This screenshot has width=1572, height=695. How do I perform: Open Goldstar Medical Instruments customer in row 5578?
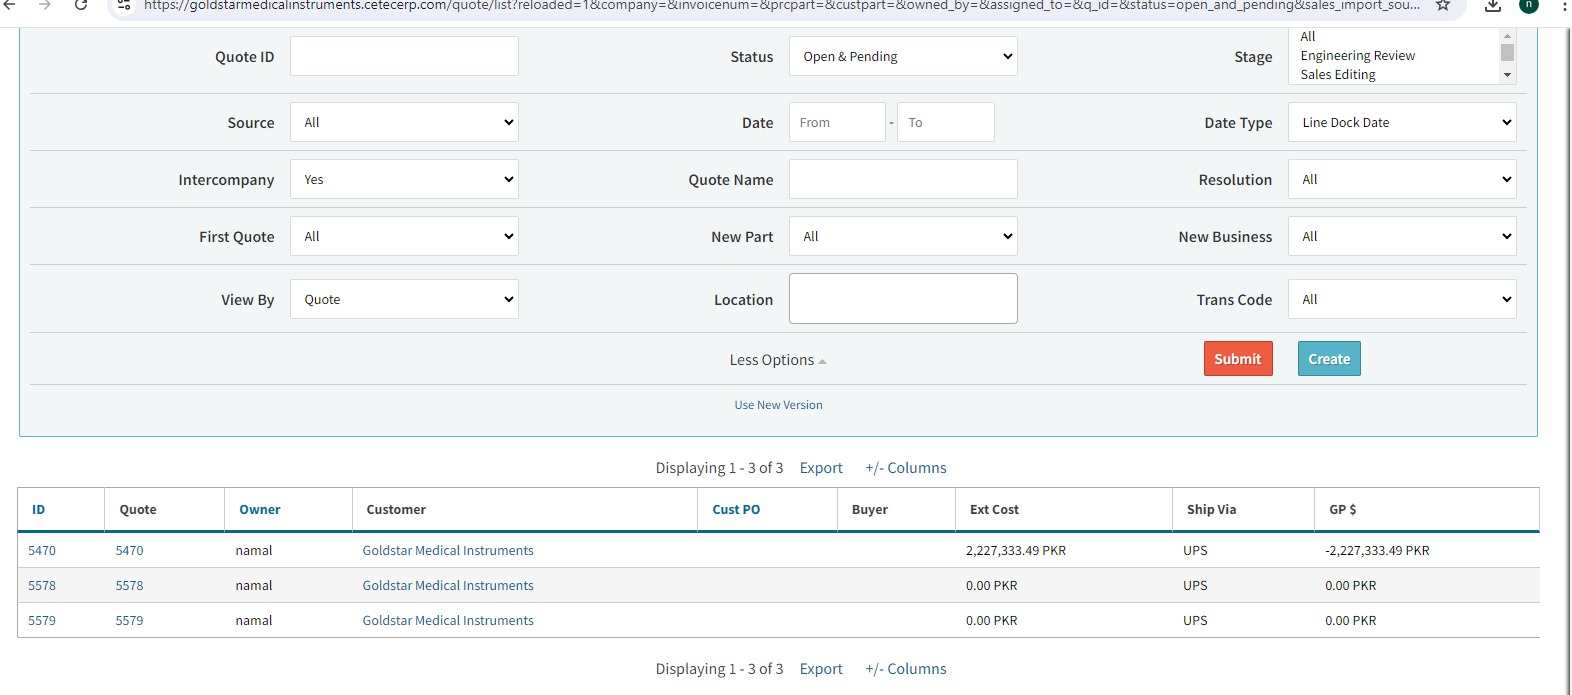click(448, 585)
